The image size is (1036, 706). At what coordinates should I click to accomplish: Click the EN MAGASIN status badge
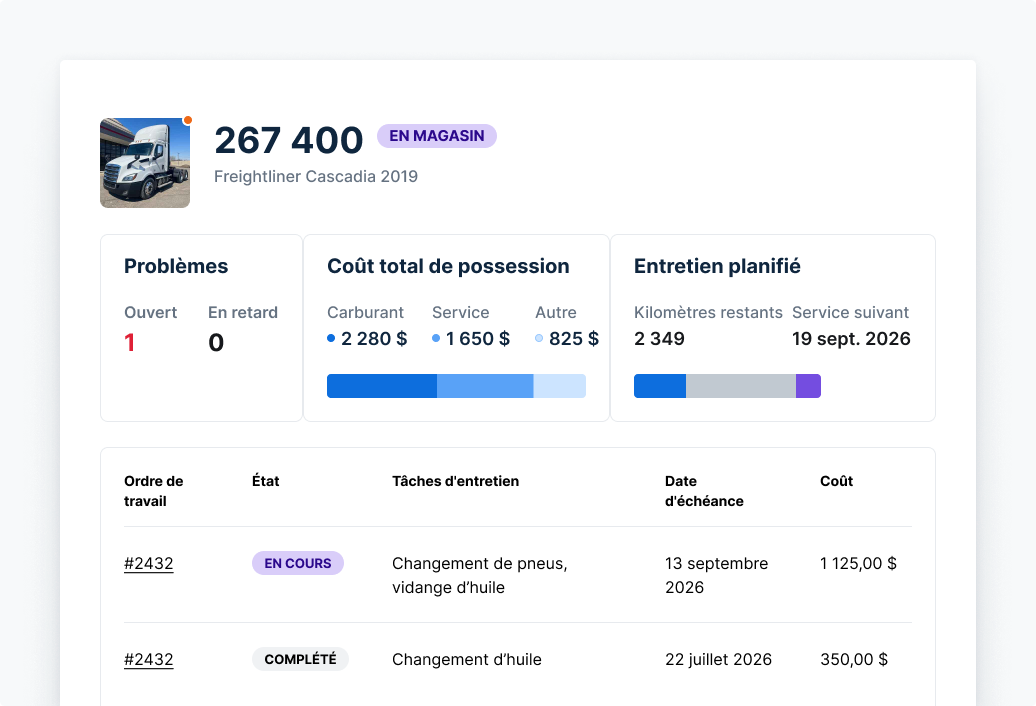pyautogui.click(x=437, y=136)
